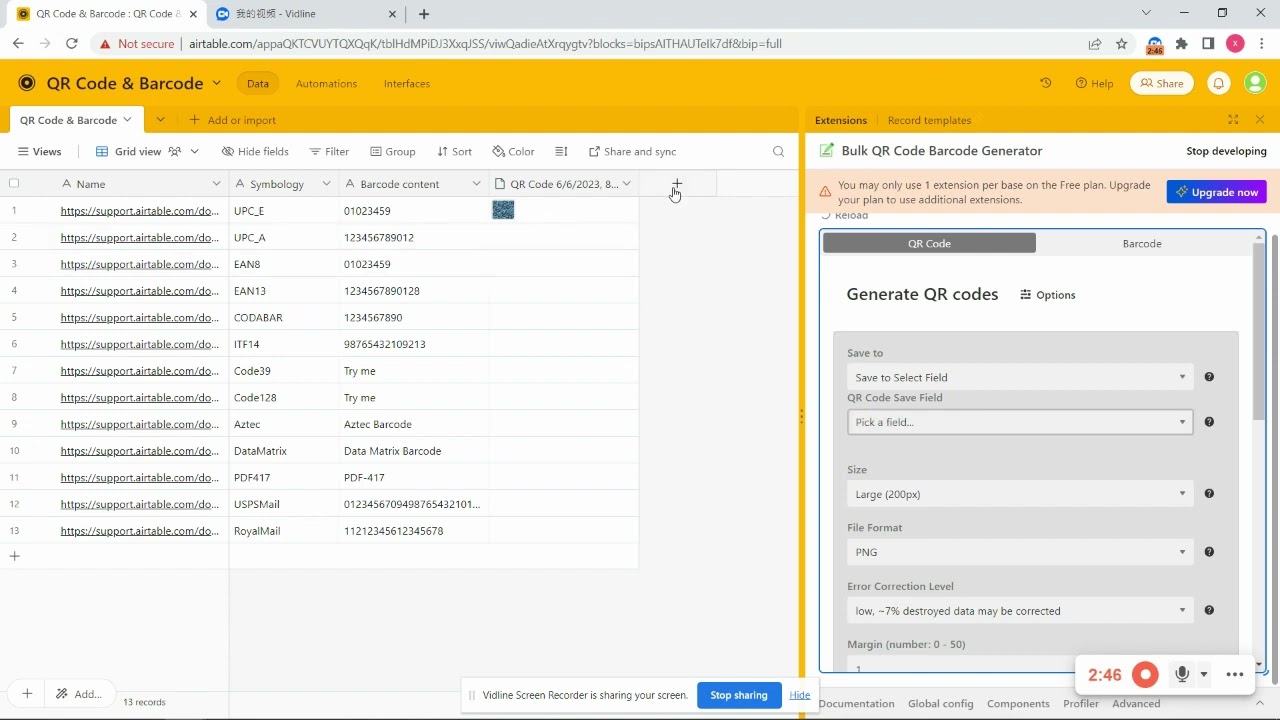The image size is (1280, 720).
Task: Open the Filter toolbar option
Action: (x=329, y=152)
